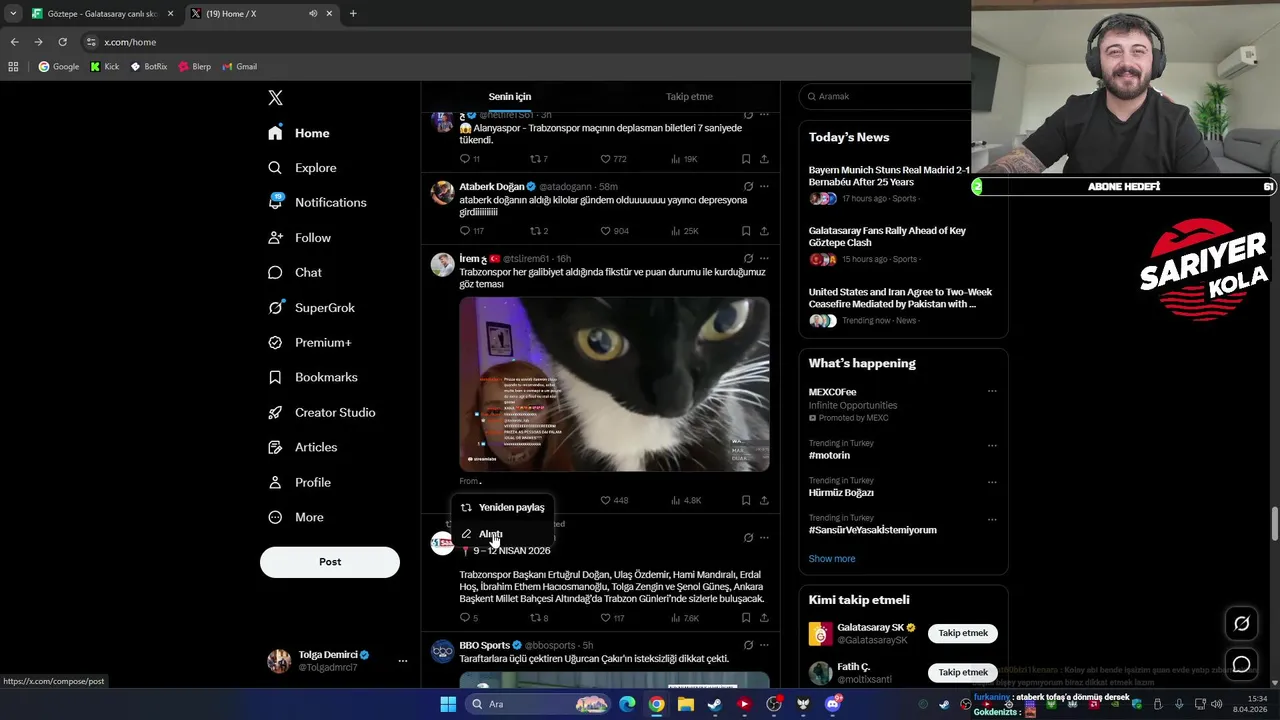The height and width of the screenshot is (720, 1280).
Task: Open more options on Ataberk Doğan post
Action: 764,186
